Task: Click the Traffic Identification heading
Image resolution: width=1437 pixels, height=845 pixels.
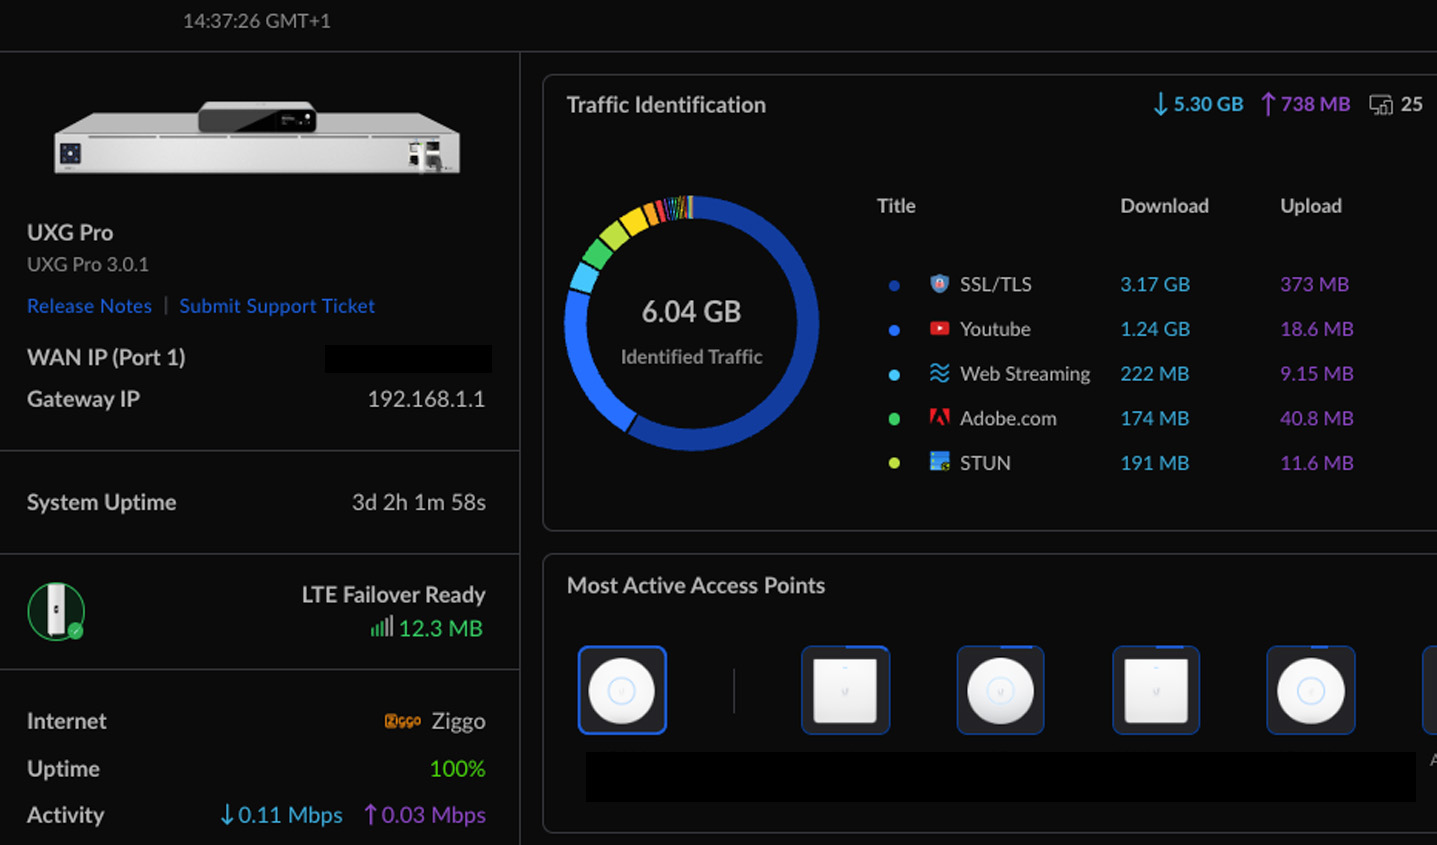Action: coord(666,105)
